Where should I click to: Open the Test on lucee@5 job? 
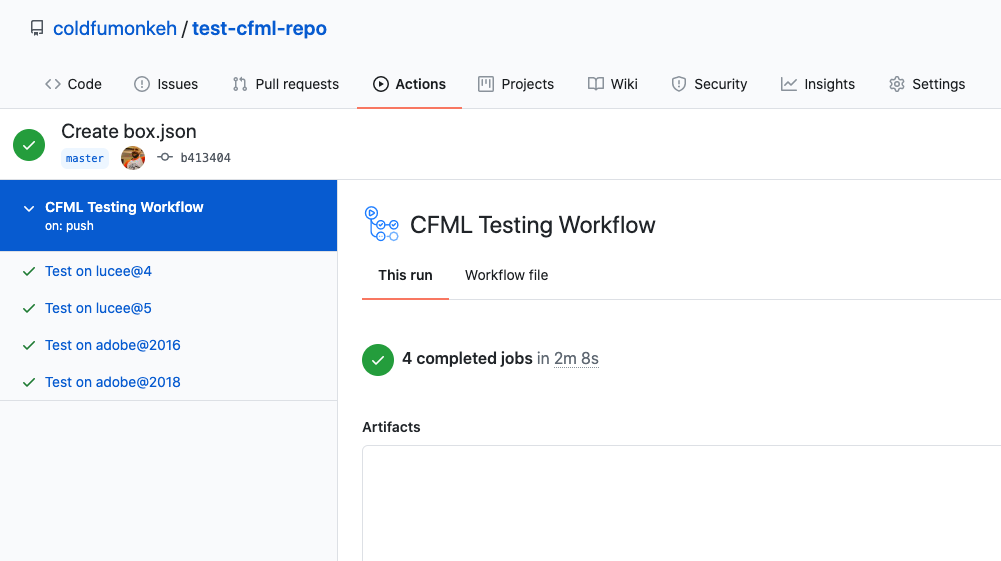tap(98, 308)
